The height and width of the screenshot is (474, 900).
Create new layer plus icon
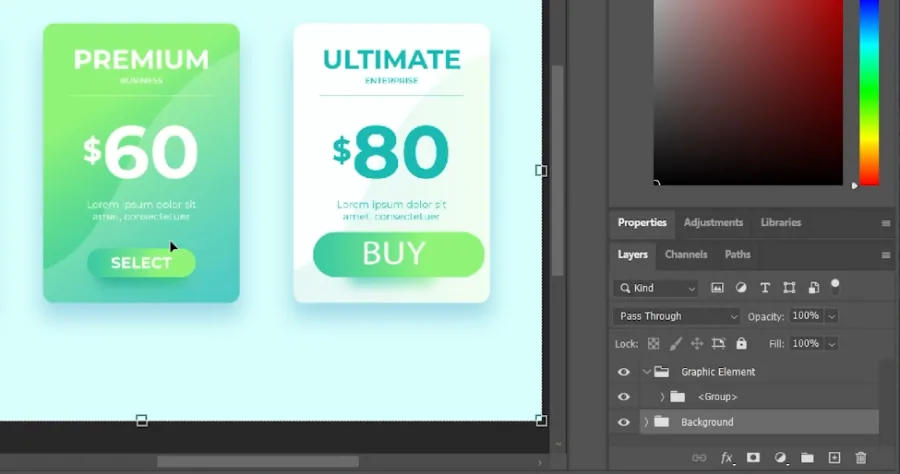coord(834,457)
